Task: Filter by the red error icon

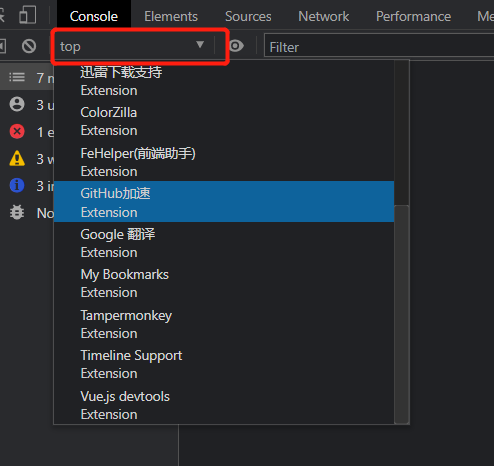Action: (17, 131)
